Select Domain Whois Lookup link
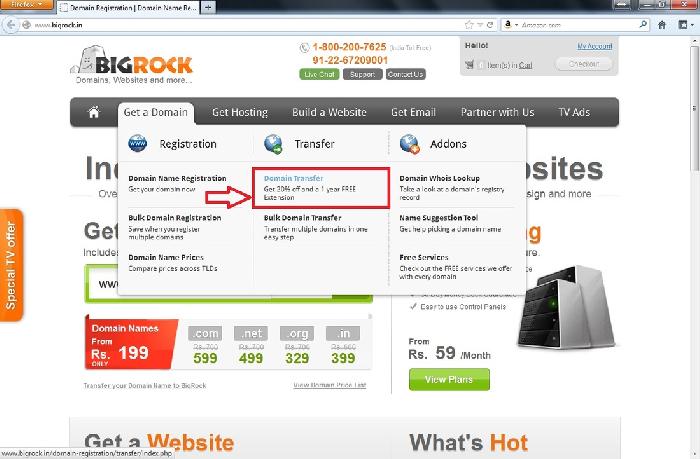 pos(439,178)
